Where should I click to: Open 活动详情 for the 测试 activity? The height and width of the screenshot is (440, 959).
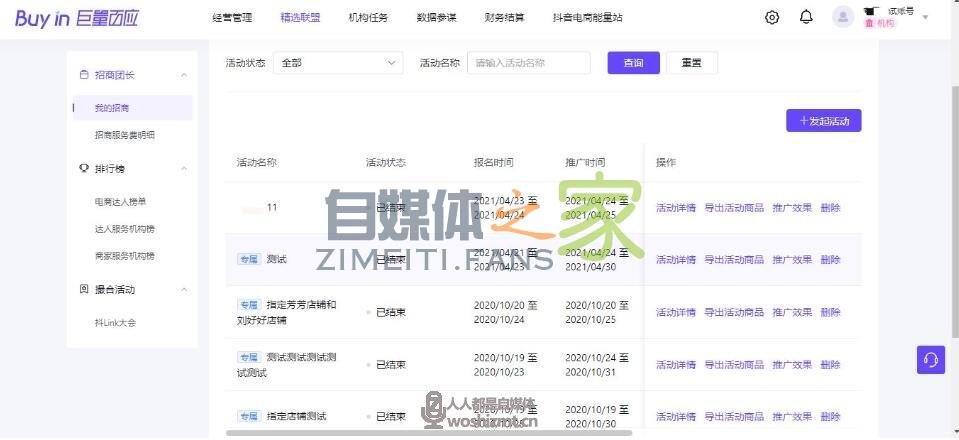[x=676, y=259]
